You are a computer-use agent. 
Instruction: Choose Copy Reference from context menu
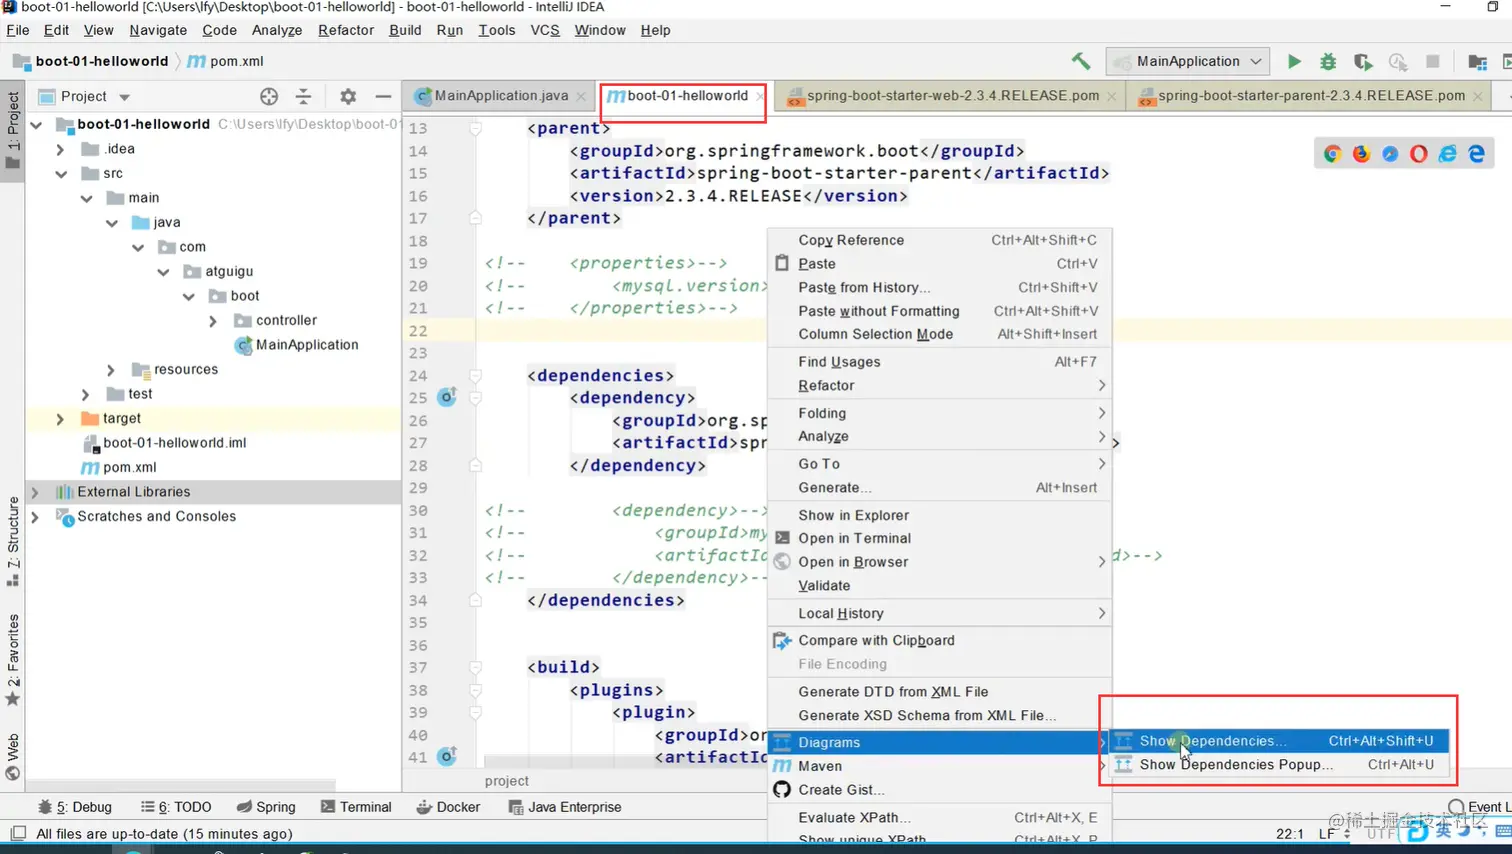pos(940,240)
